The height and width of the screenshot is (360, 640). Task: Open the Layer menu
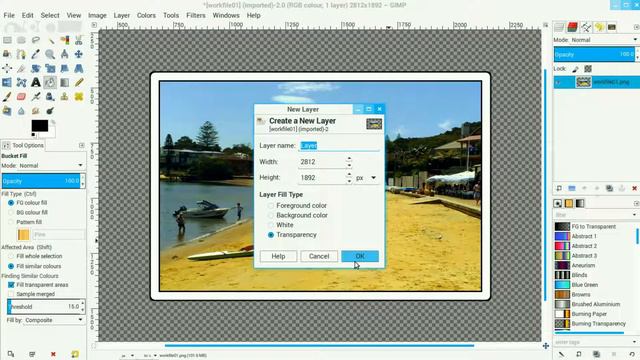122,15
